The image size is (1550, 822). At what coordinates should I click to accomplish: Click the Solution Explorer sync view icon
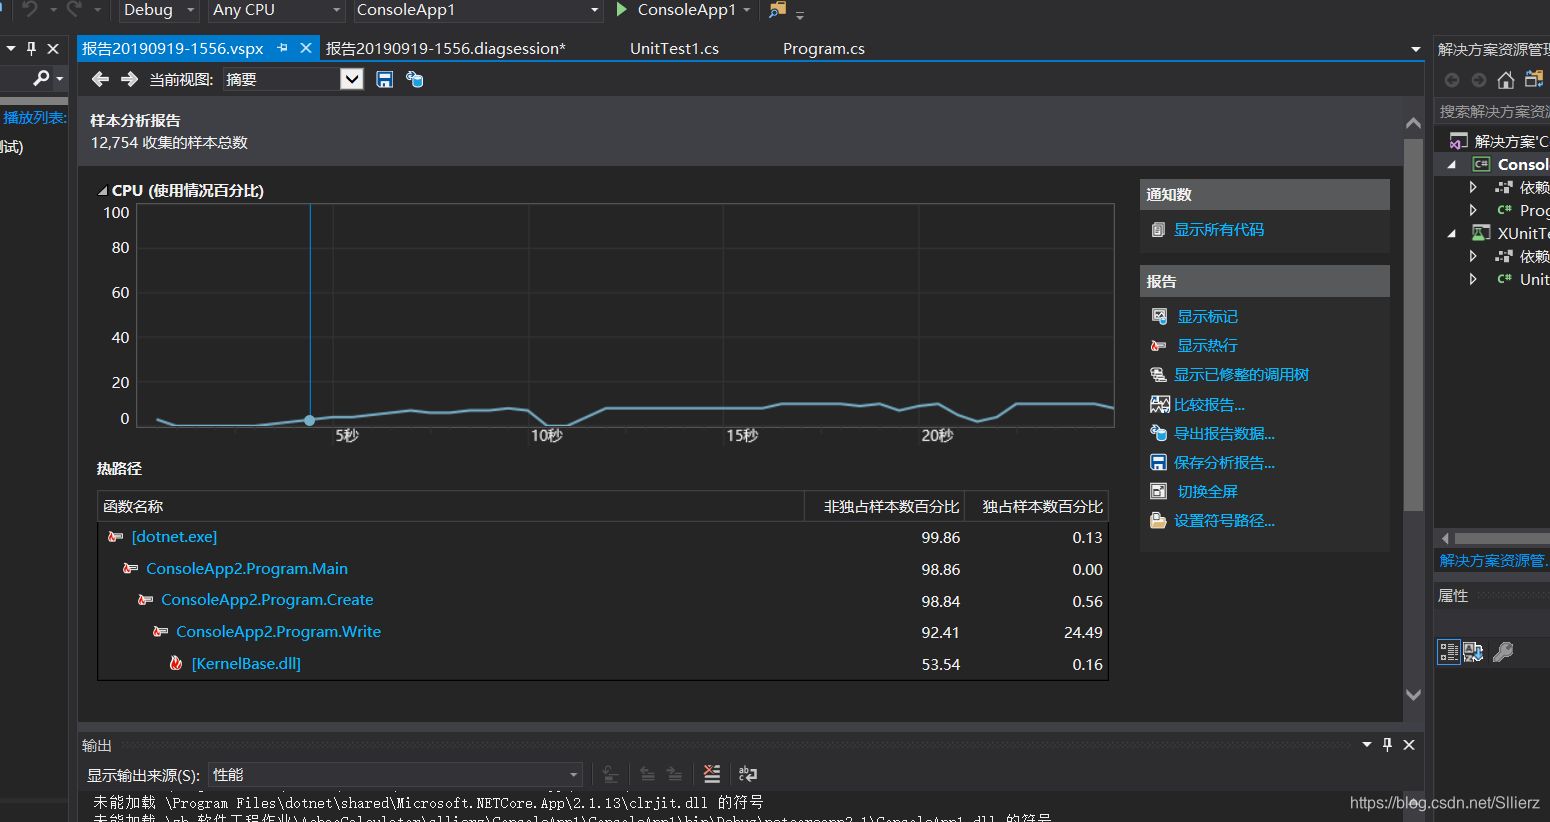coord(1534,79)
